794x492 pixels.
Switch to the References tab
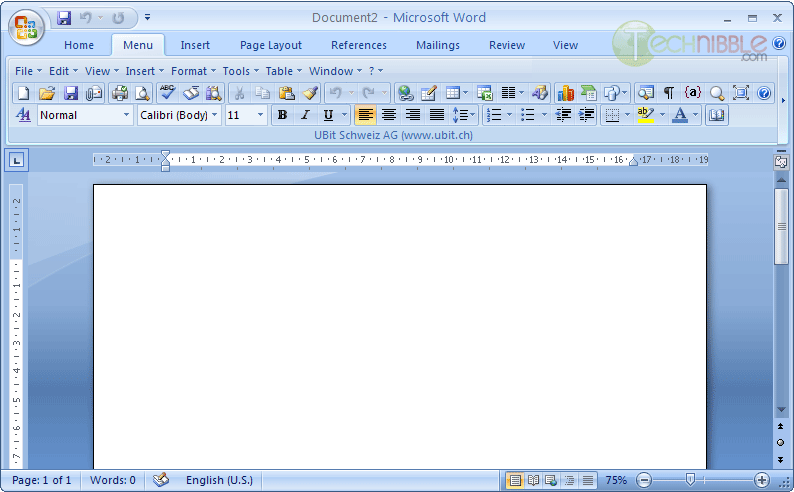coord(359,45)
